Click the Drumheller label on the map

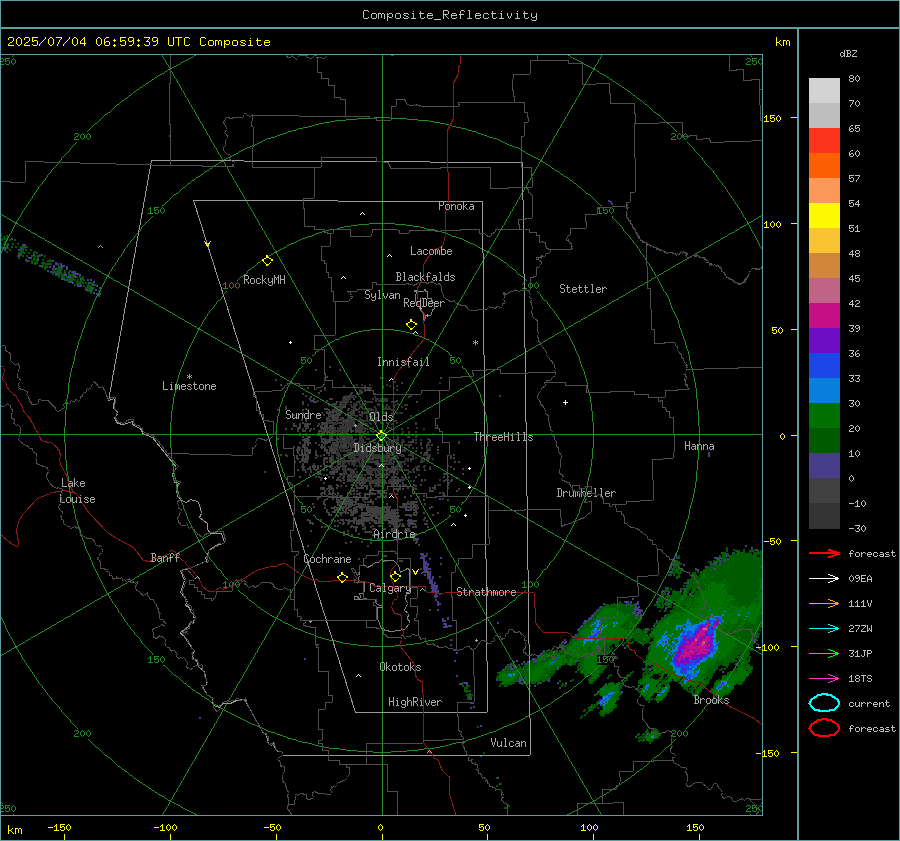(586, 493)
